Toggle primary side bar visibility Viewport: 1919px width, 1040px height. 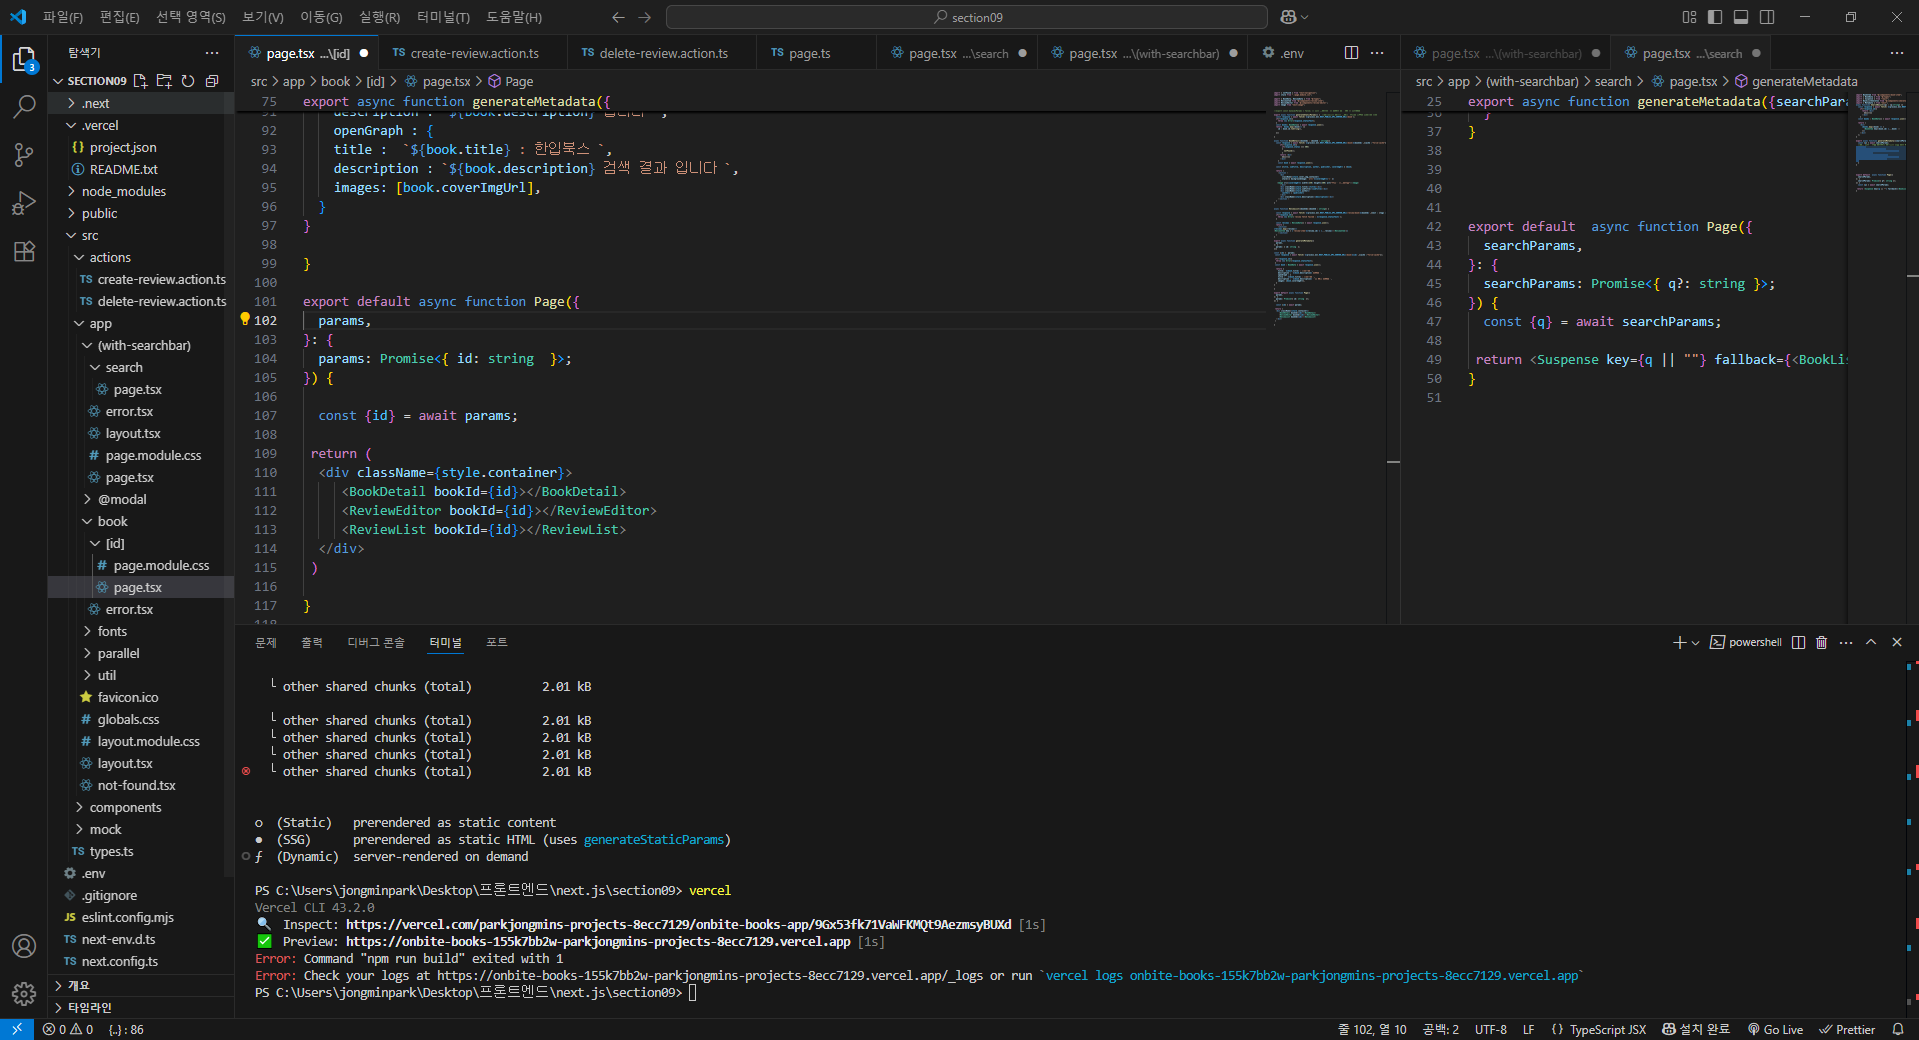point(1715,17)
